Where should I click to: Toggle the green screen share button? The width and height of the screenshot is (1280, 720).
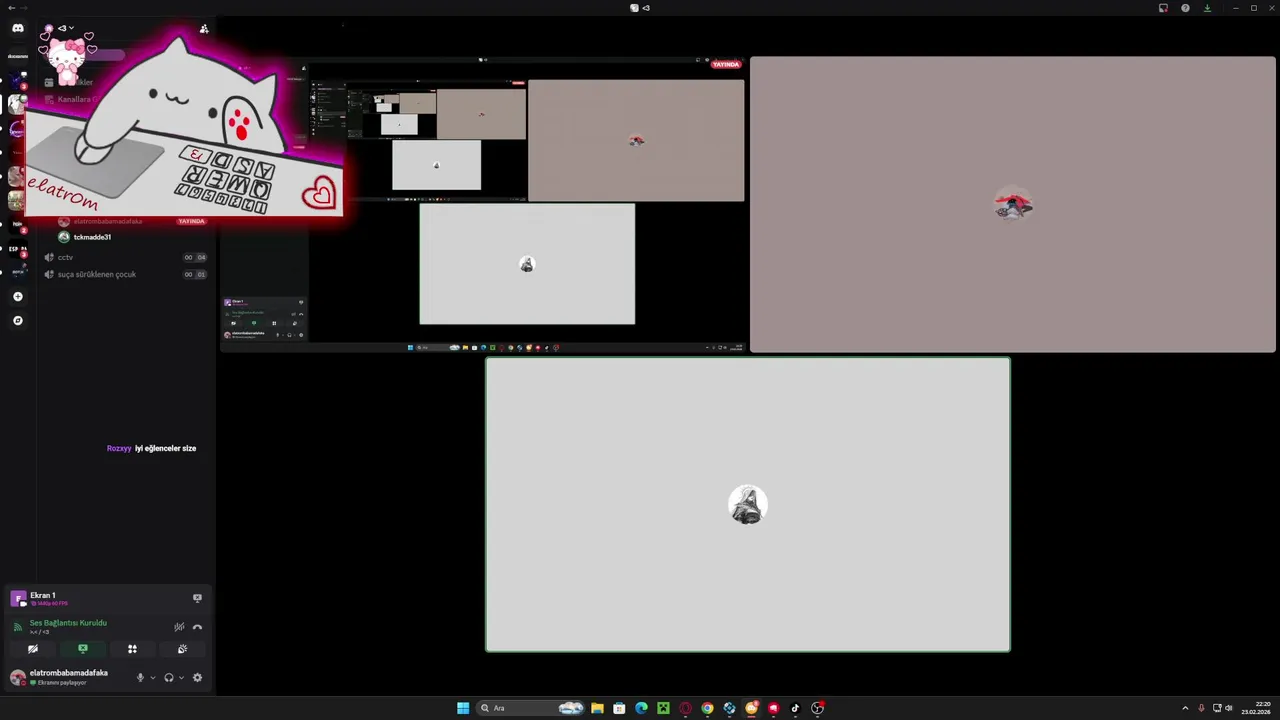pyautogui.click(x=83, y=649)
